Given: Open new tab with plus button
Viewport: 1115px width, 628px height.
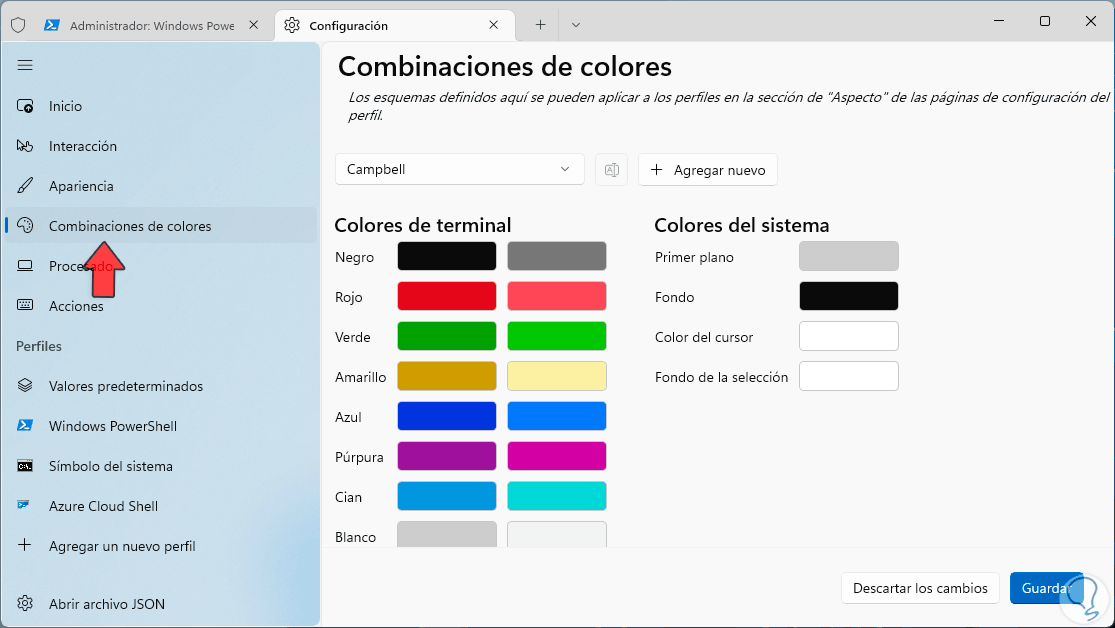Looking at the screenshot, I should [540, 25].
